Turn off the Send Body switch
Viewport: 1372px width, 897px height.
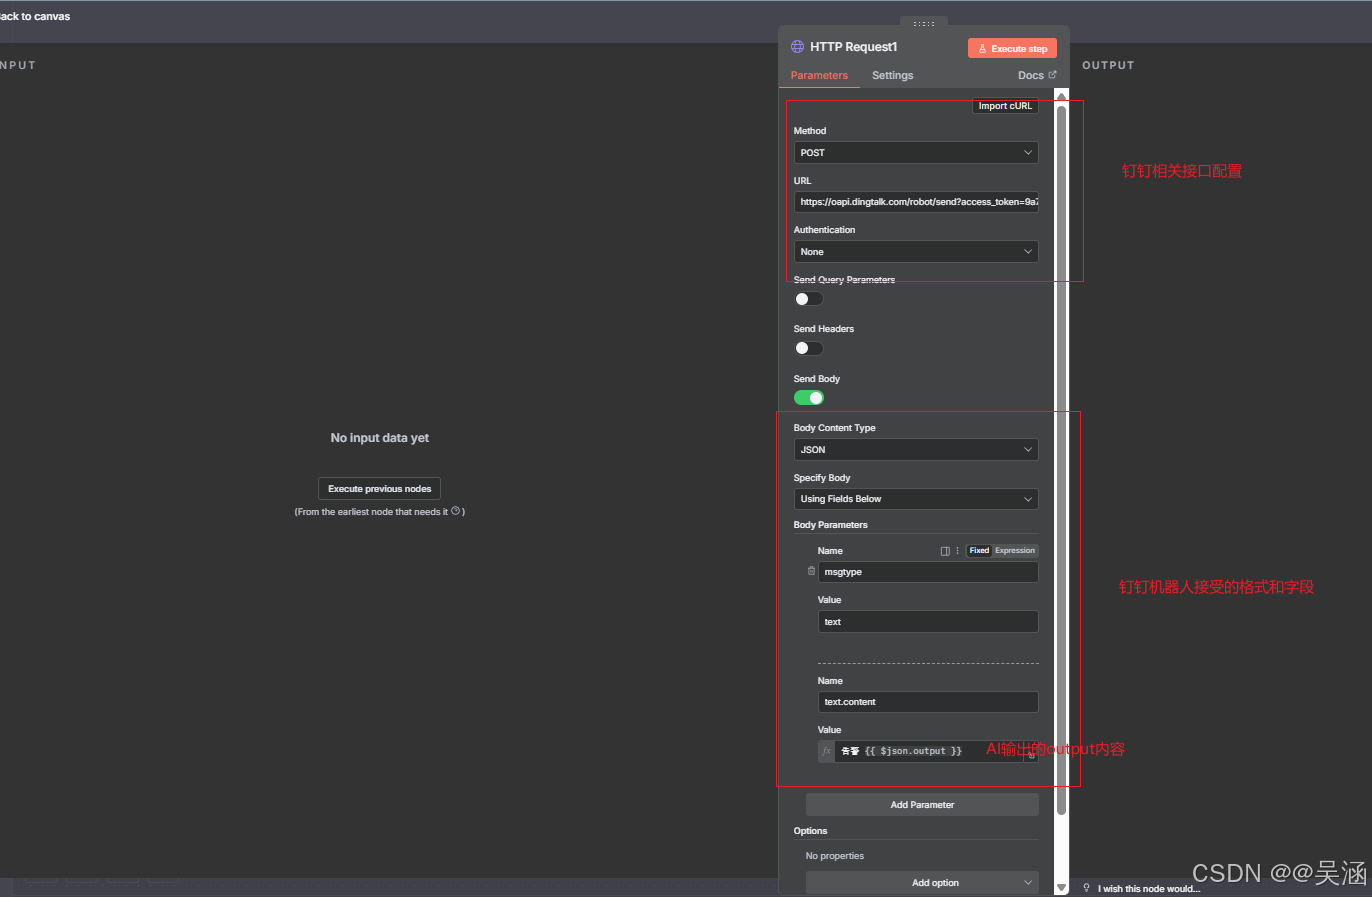tap(809, 398)
